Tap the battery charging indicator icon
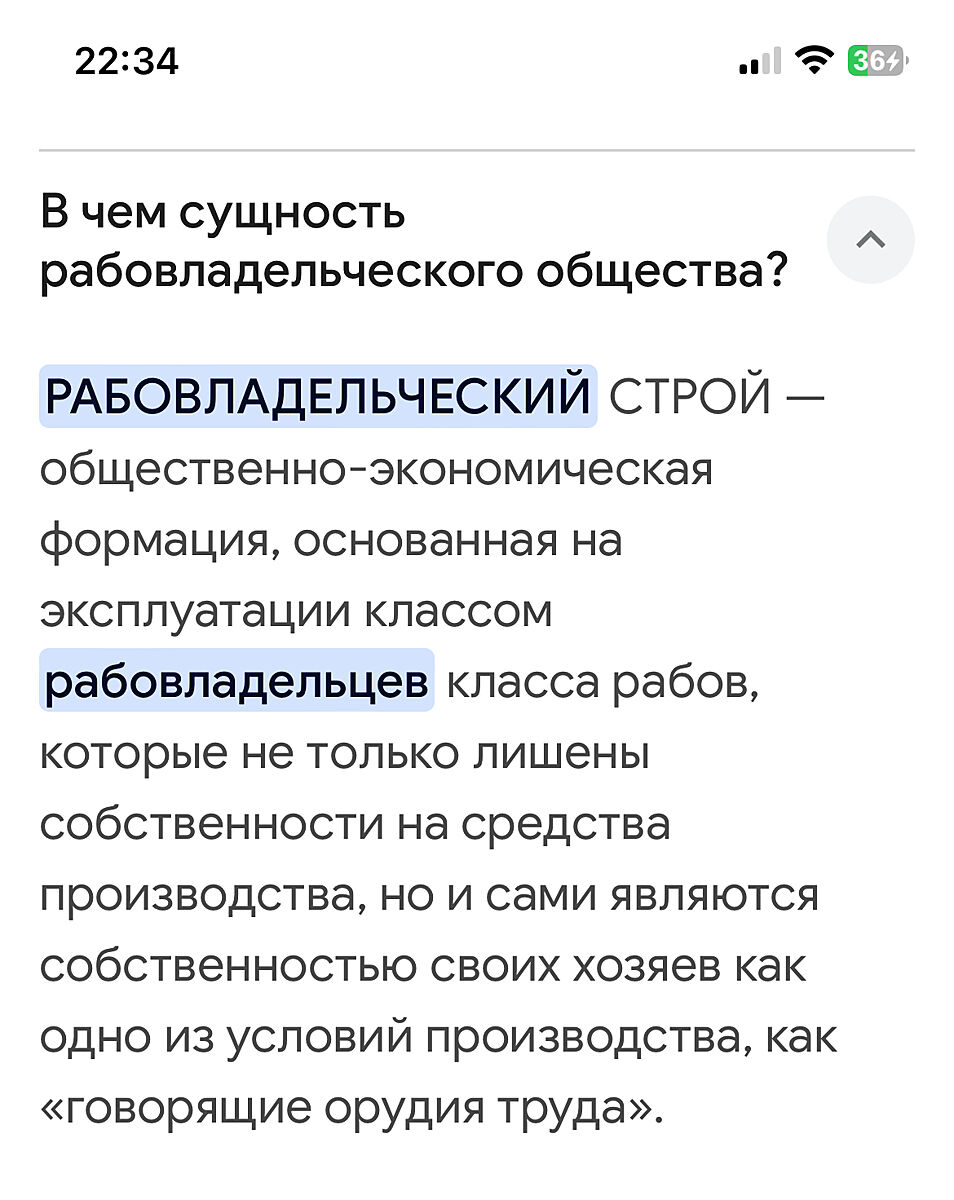Screen dimensions: 954x1200 pyautogui.click(x=875, y=62)
